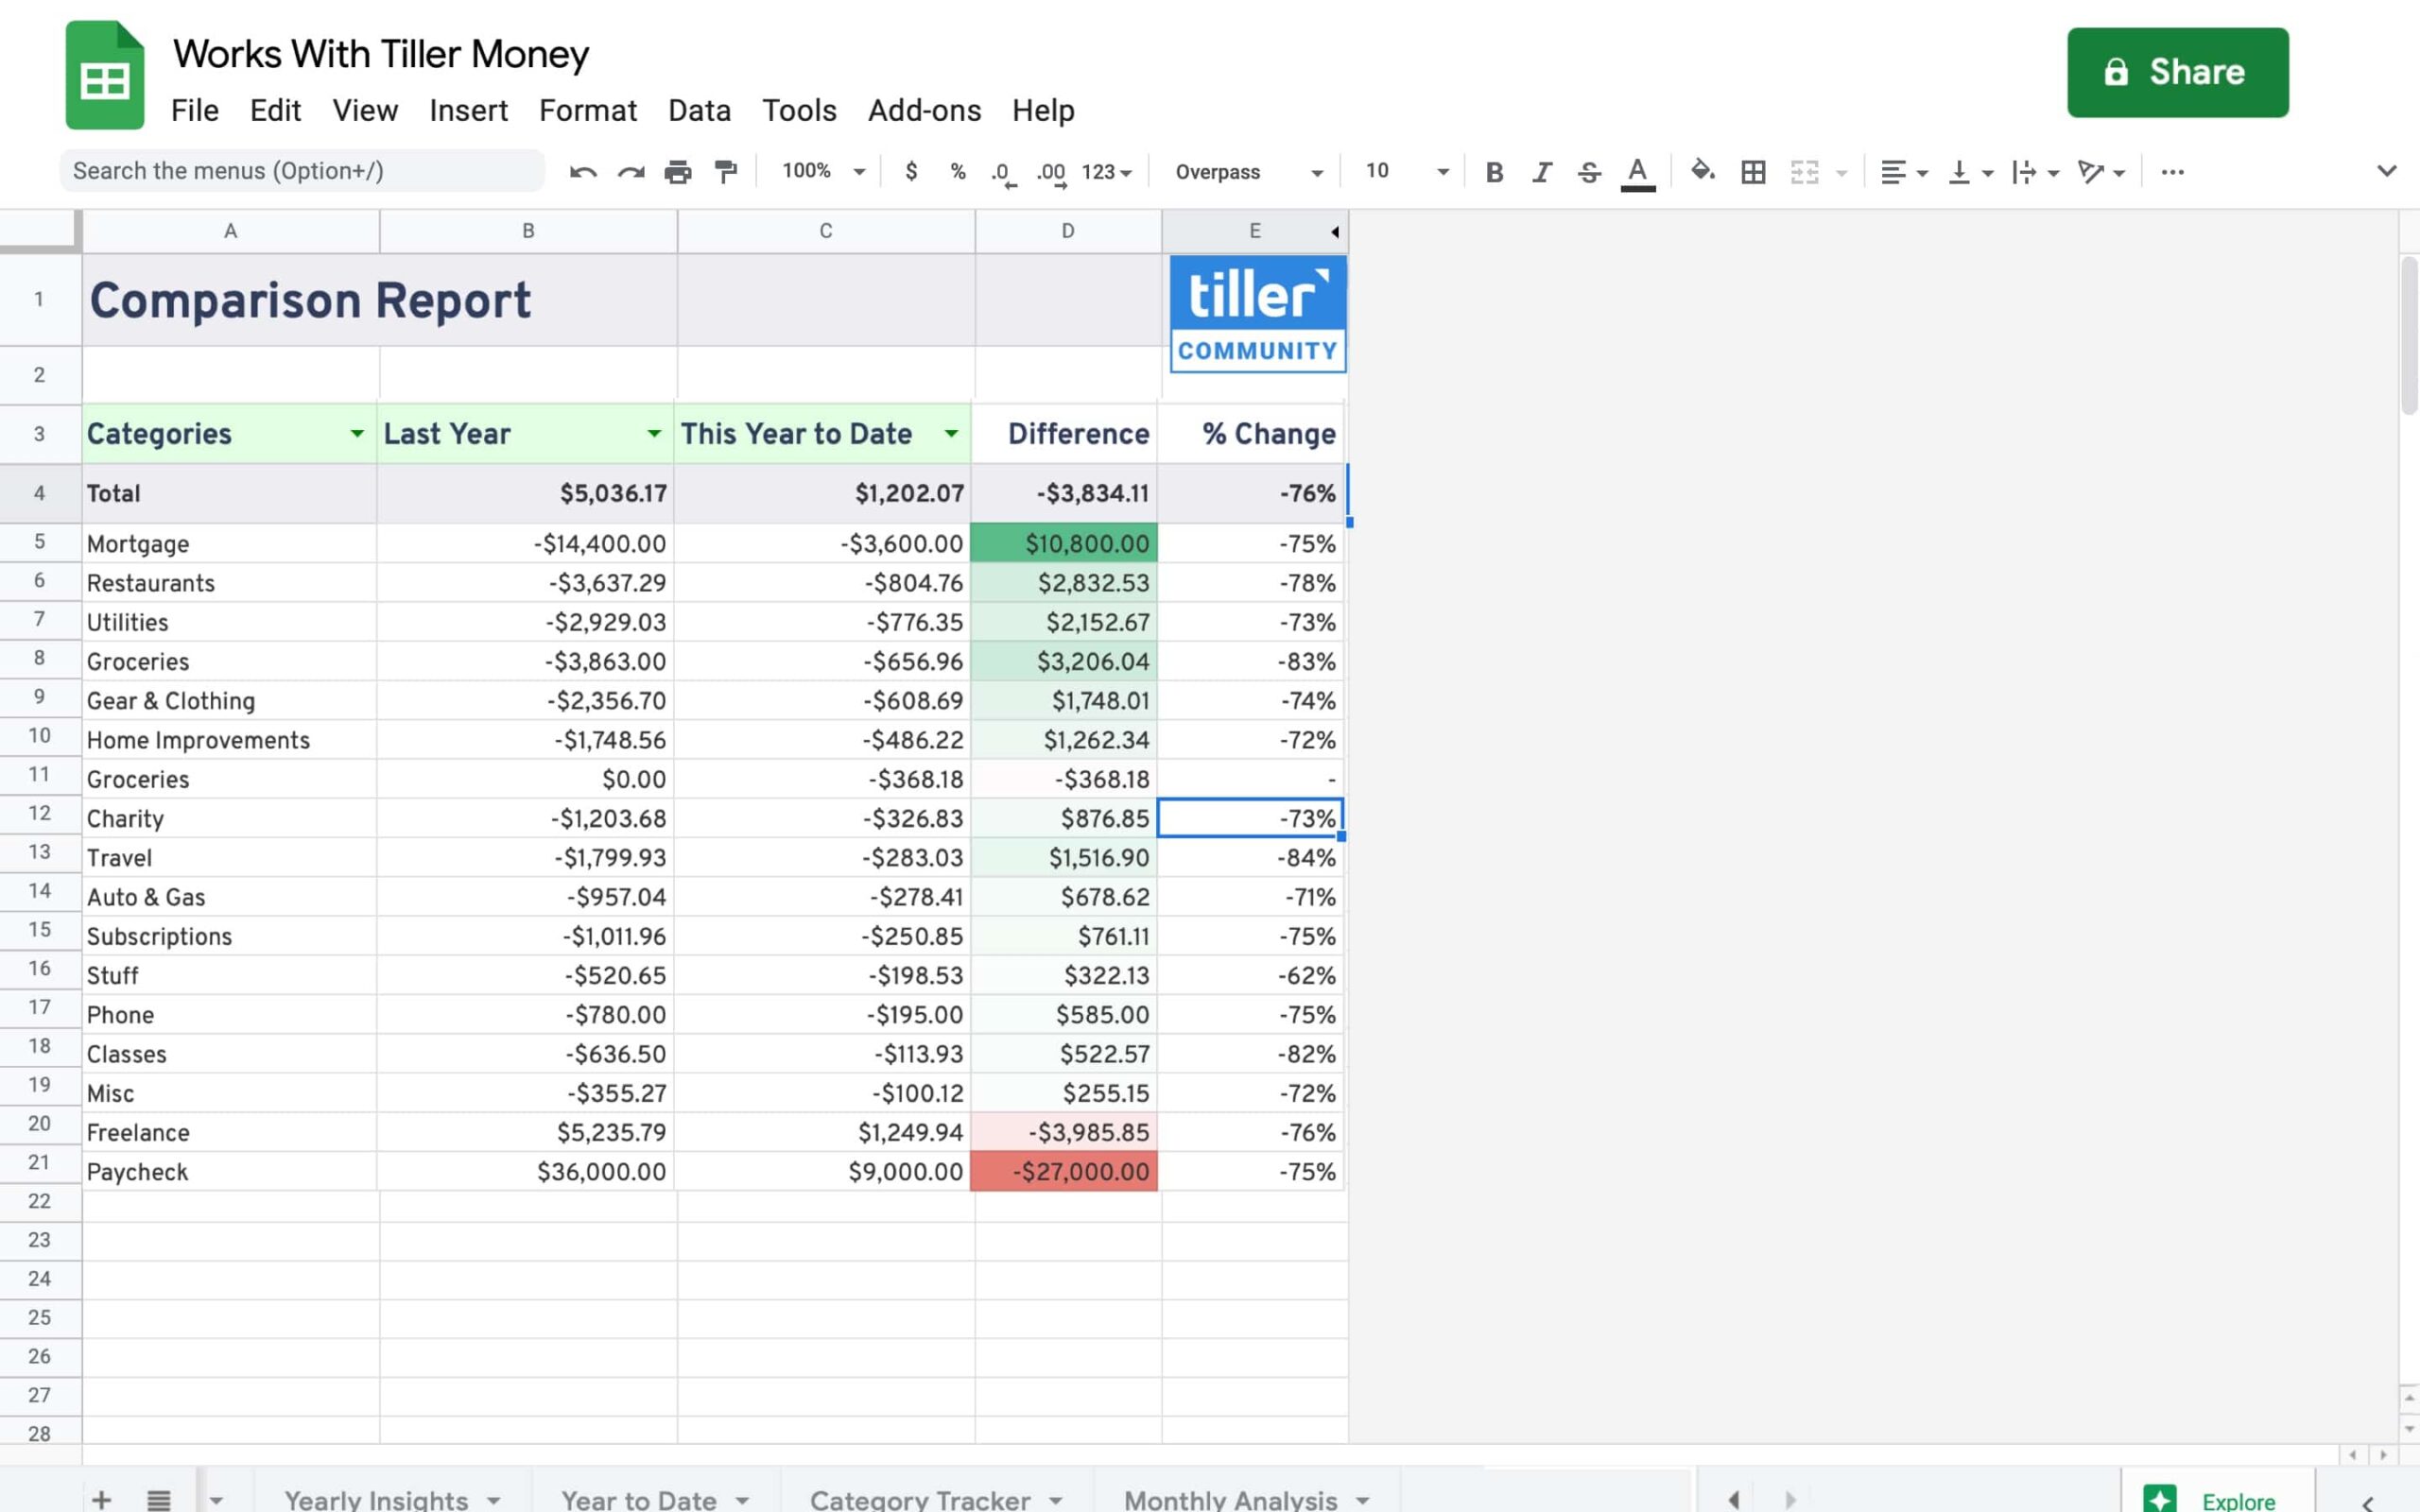This screenshot has height=1512, width=2420.
Task: Format as percent icon
Action: click(x=958, y=172)
